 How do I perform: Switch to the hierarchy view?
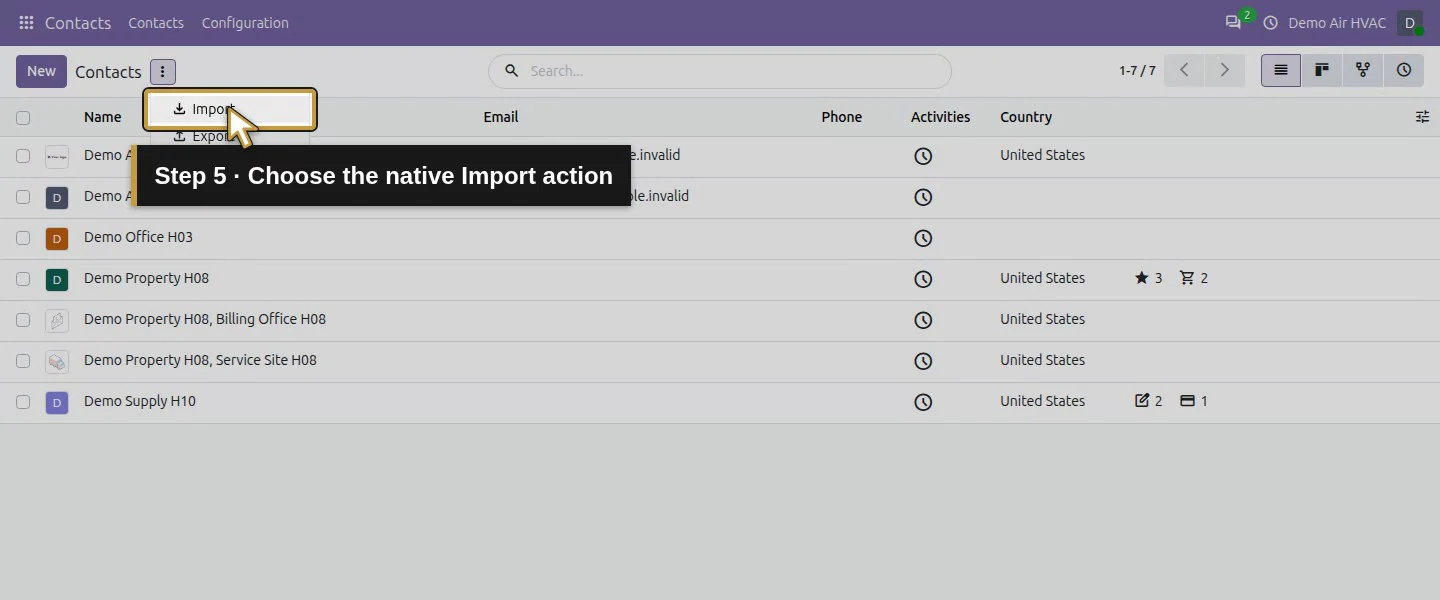coord(1363,70)
